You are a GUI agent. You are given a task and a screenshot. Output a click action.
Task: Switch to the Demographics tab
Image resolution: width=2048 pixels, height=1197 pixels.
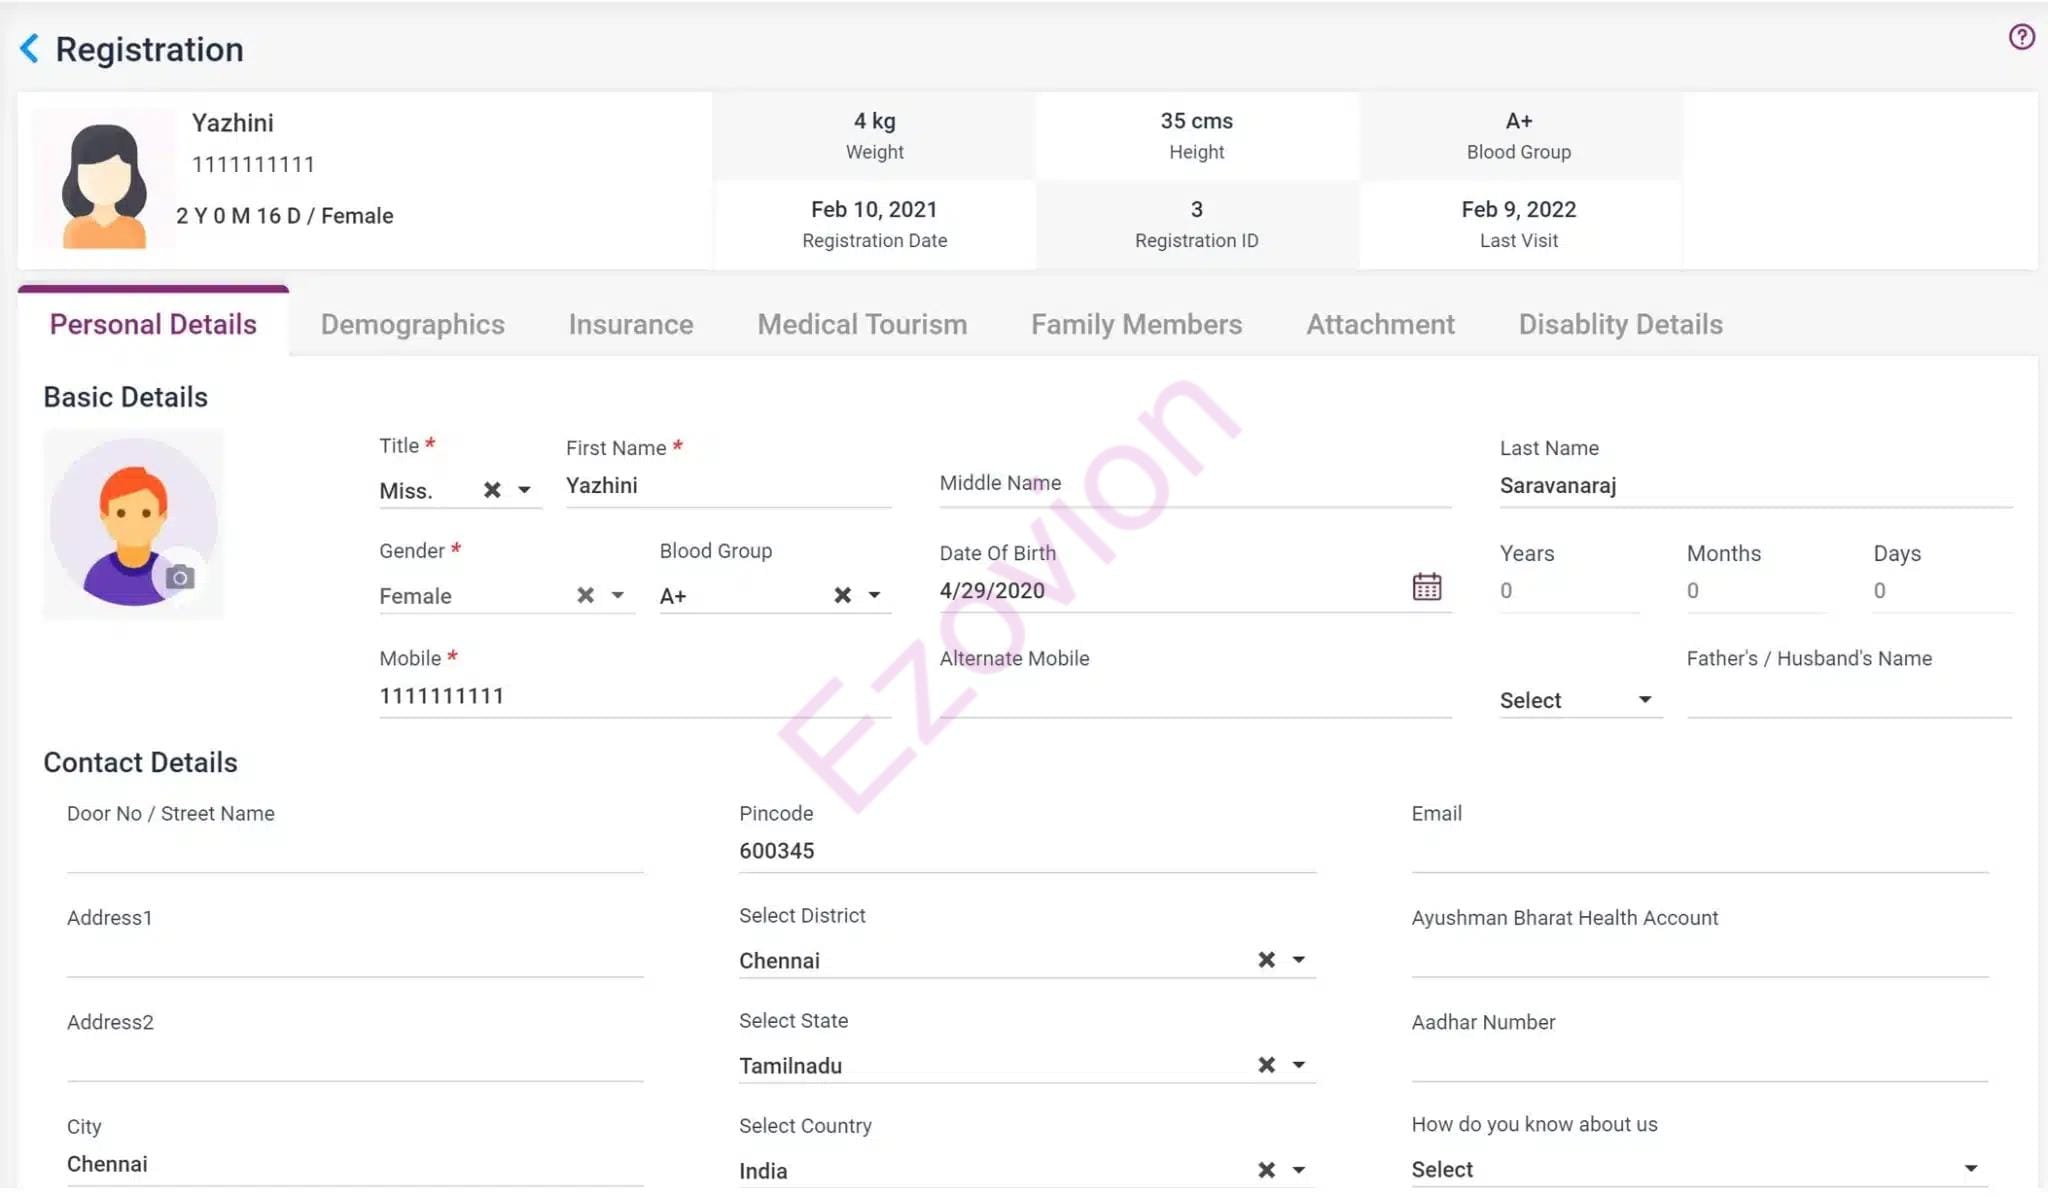coord(412,324)
